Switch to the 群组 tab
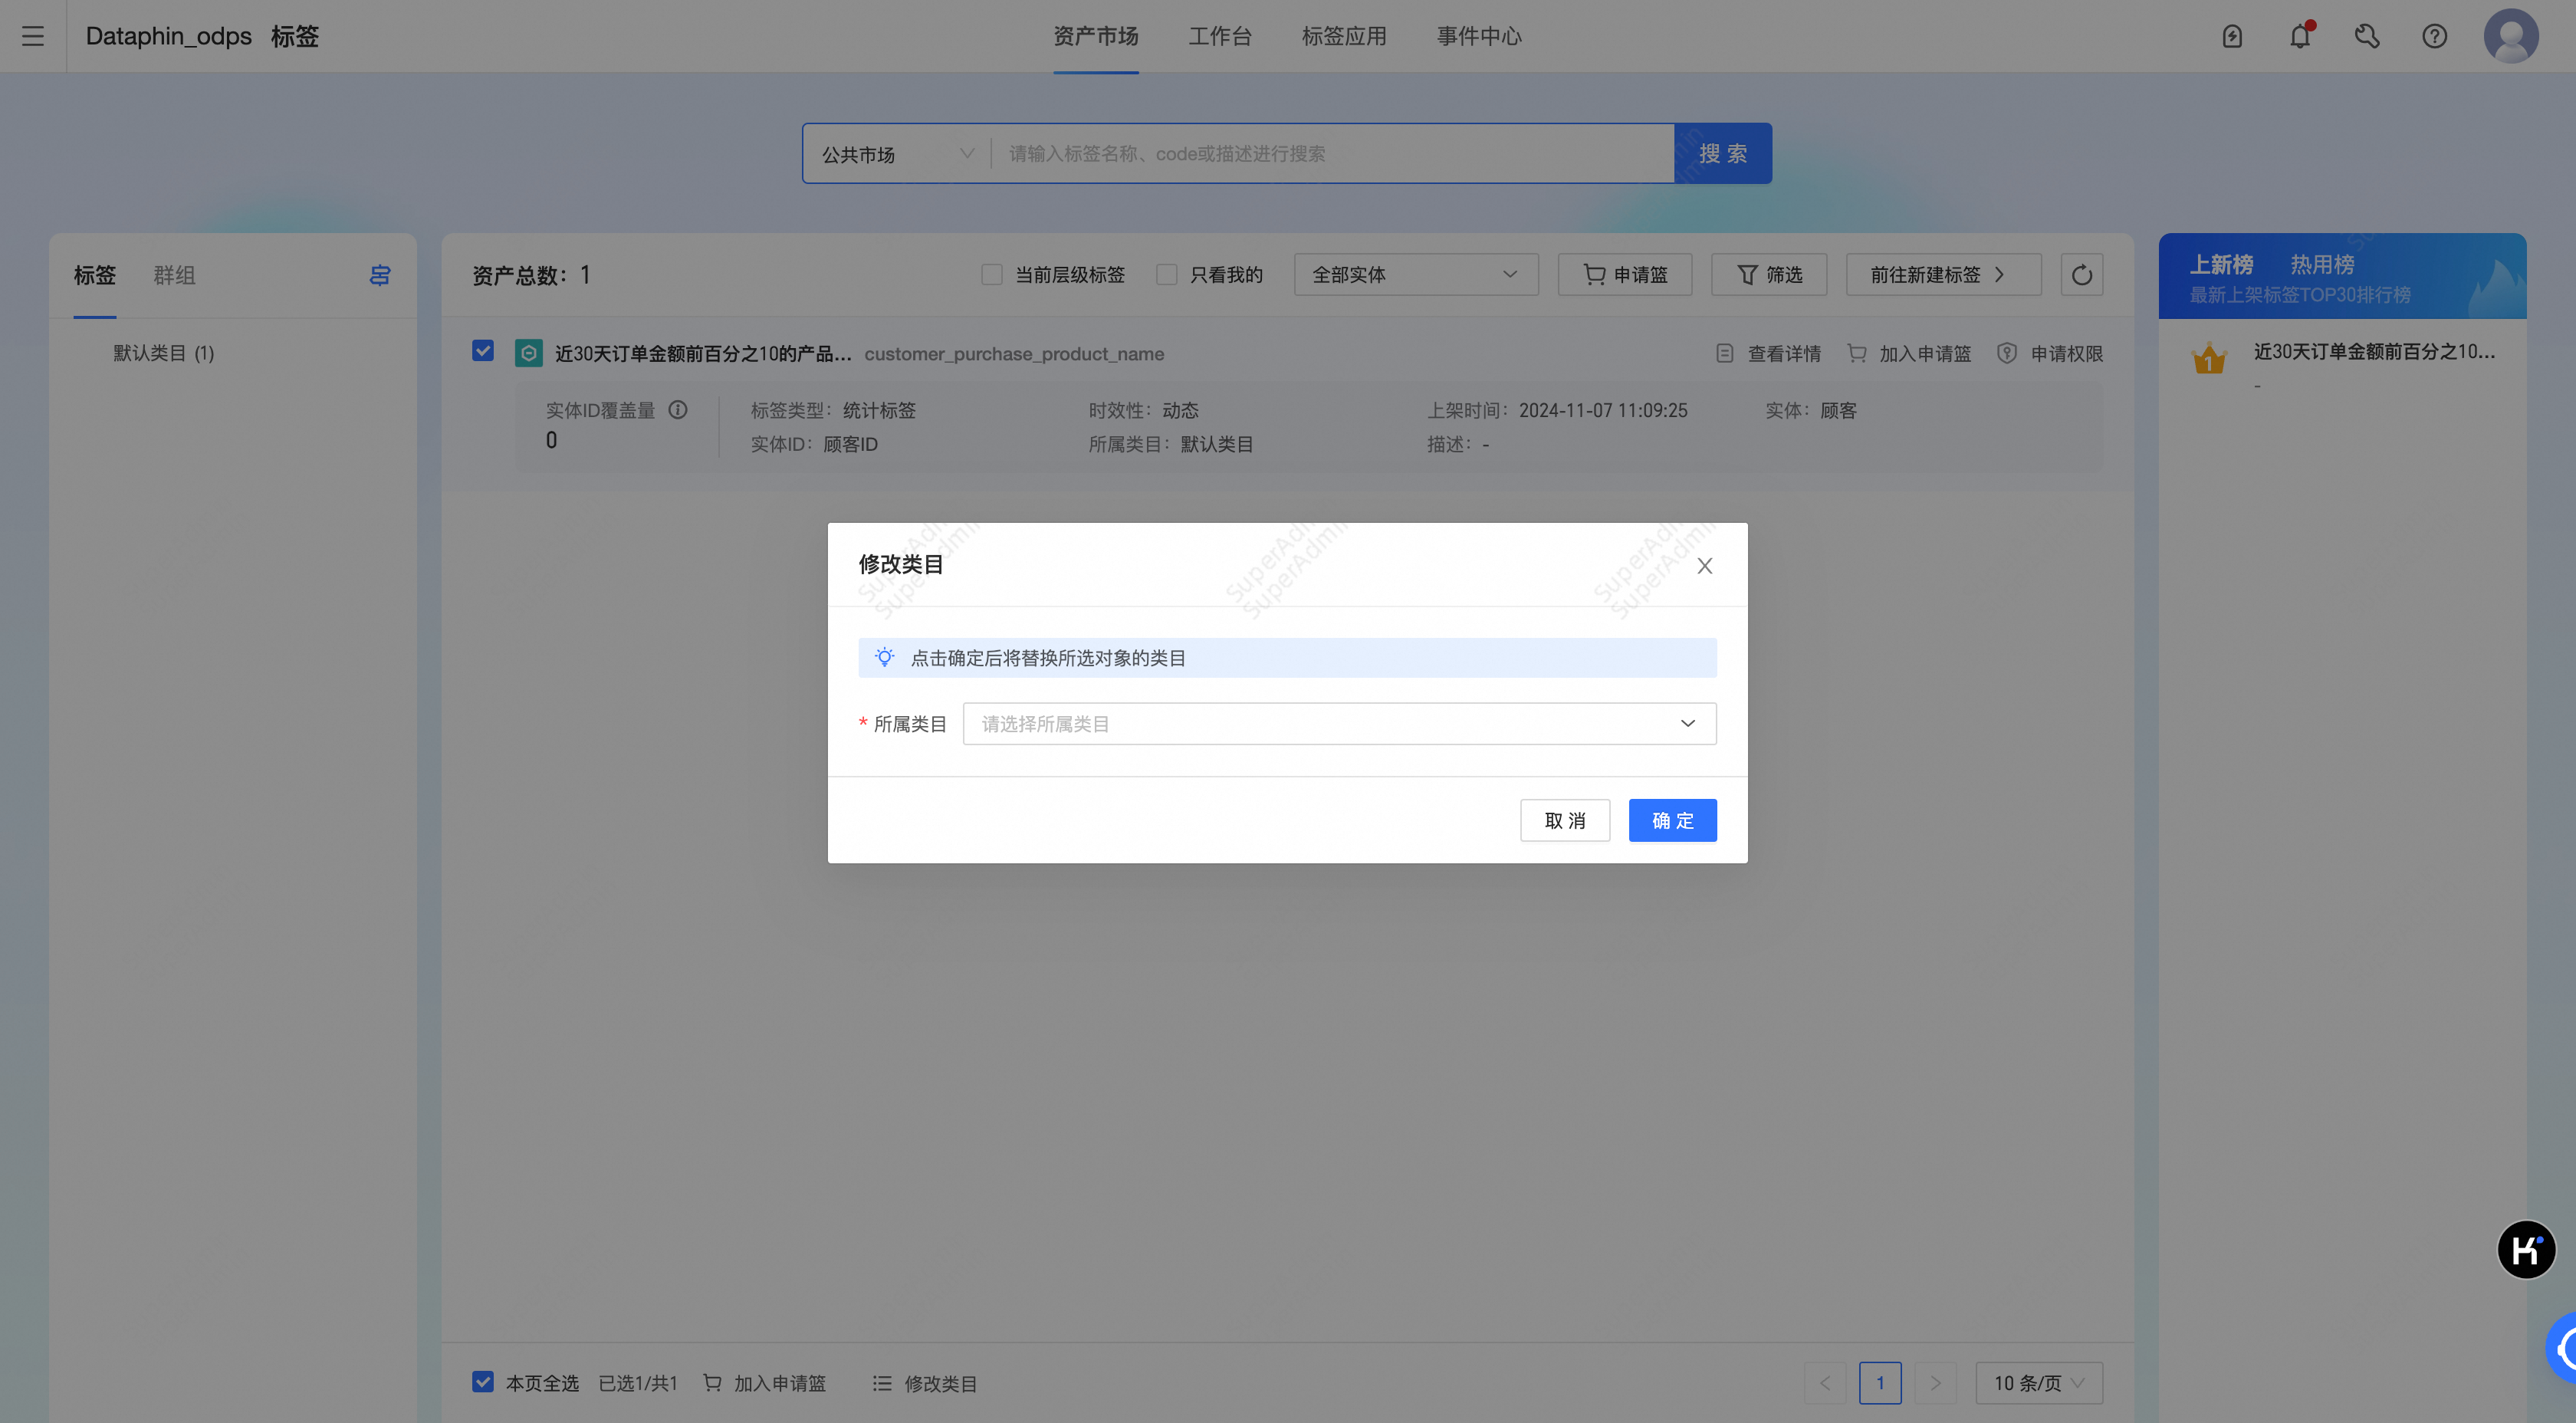 pyautogui.click(x=174, y=275)
